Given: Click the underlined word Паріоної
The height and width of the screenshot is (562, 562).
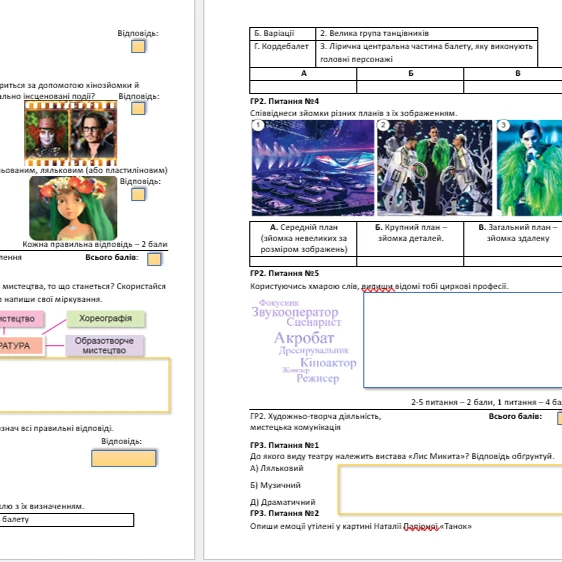Looking at the screenshot, I should click(x=421, y=527).
